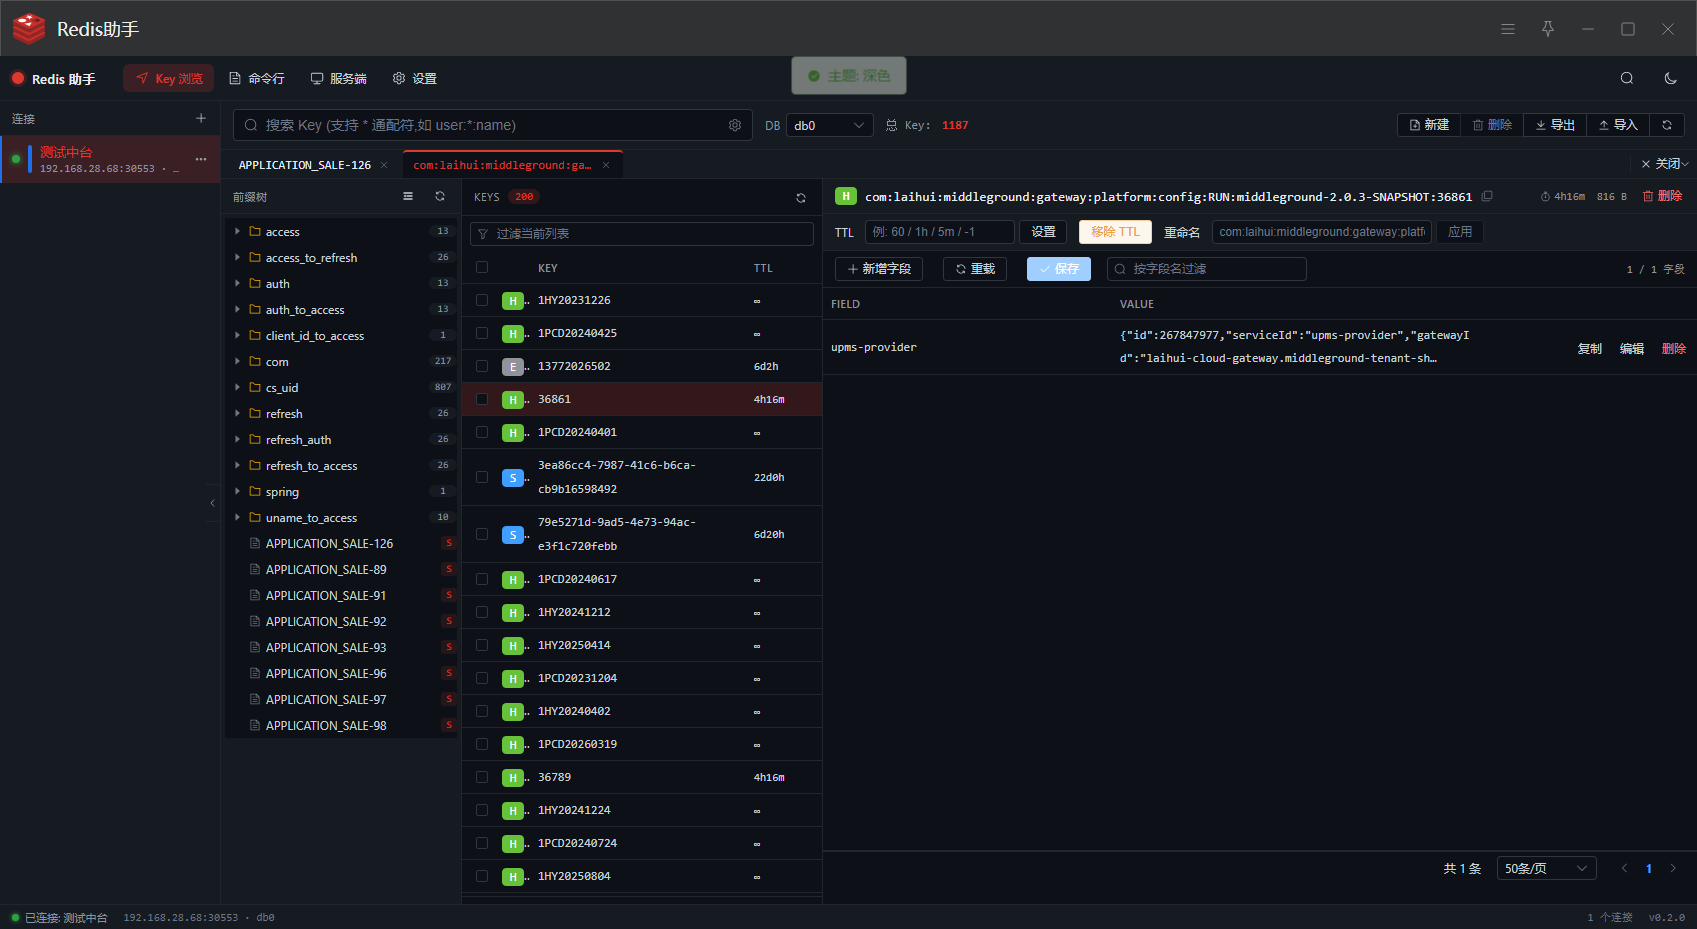Screen dimensions: 1697x929
Task: Delete the current key with red 删除
Action: click(1663, 196)
